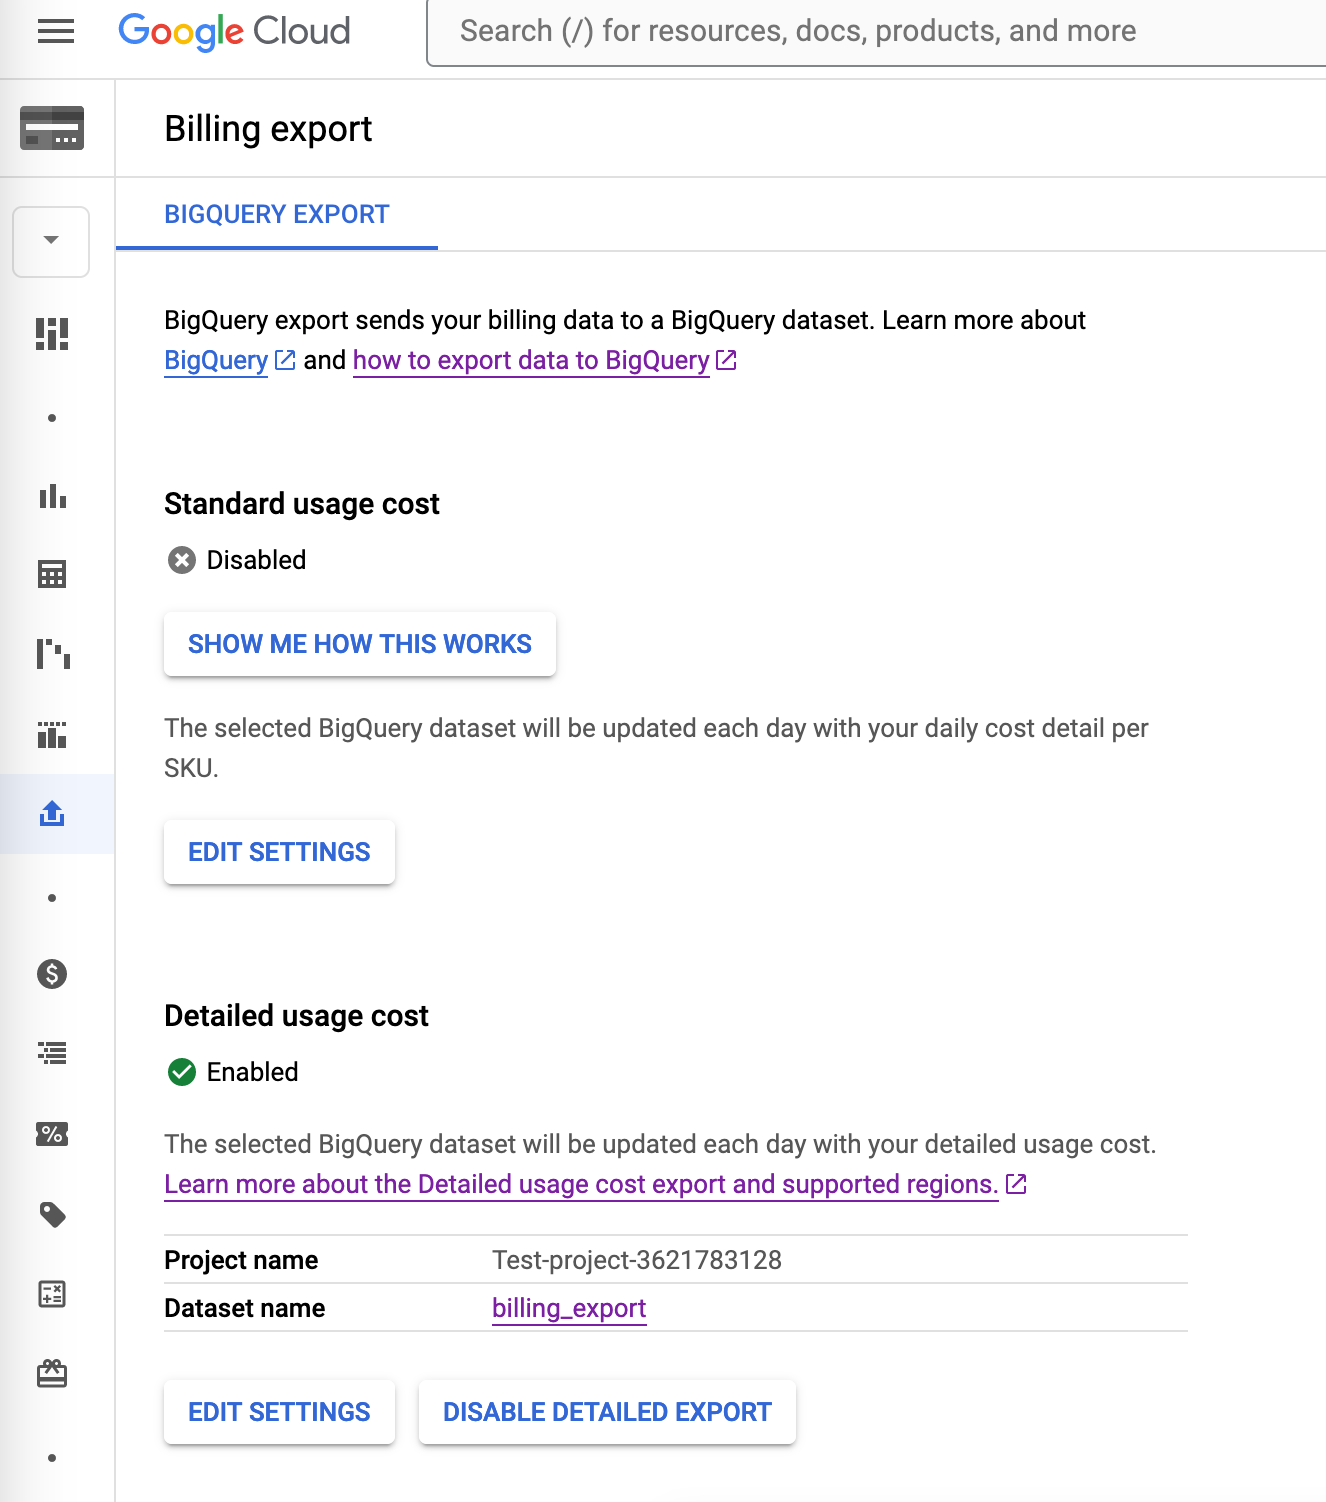Open the hamburger navigation menu
Image resolution: width=1326 pixels, height=1502 pixels.
[x=56, y=32]
